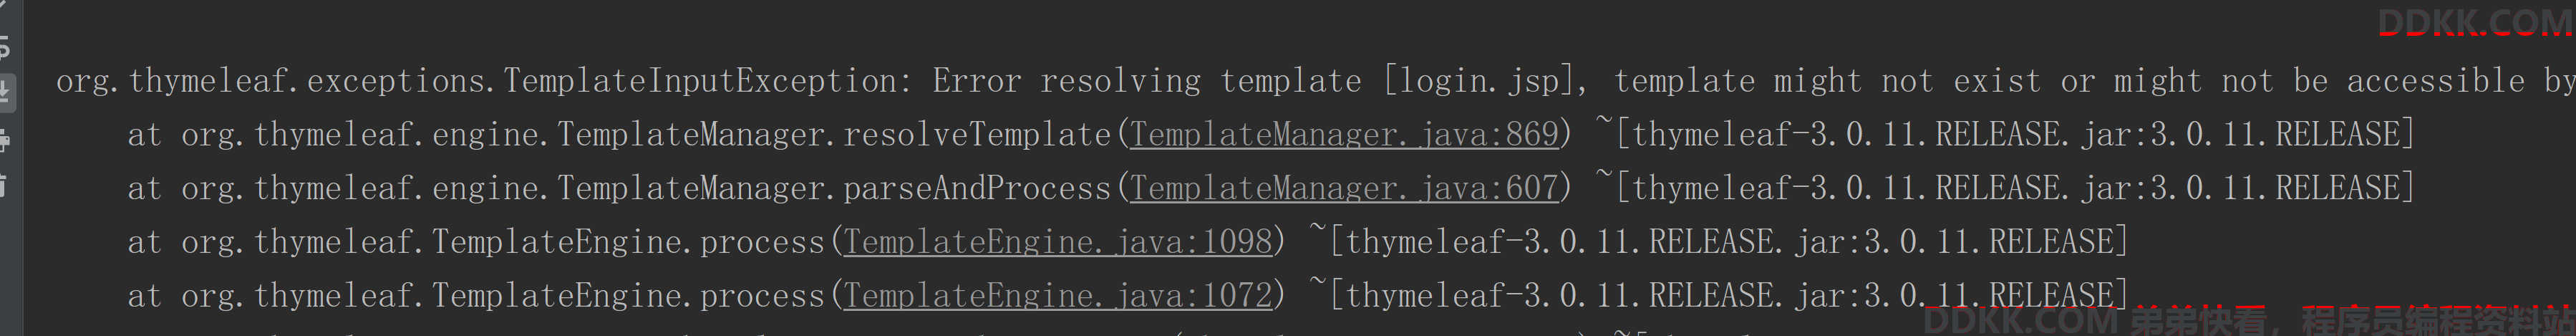Click "might not exist" message text

[x=1907, y=81]
